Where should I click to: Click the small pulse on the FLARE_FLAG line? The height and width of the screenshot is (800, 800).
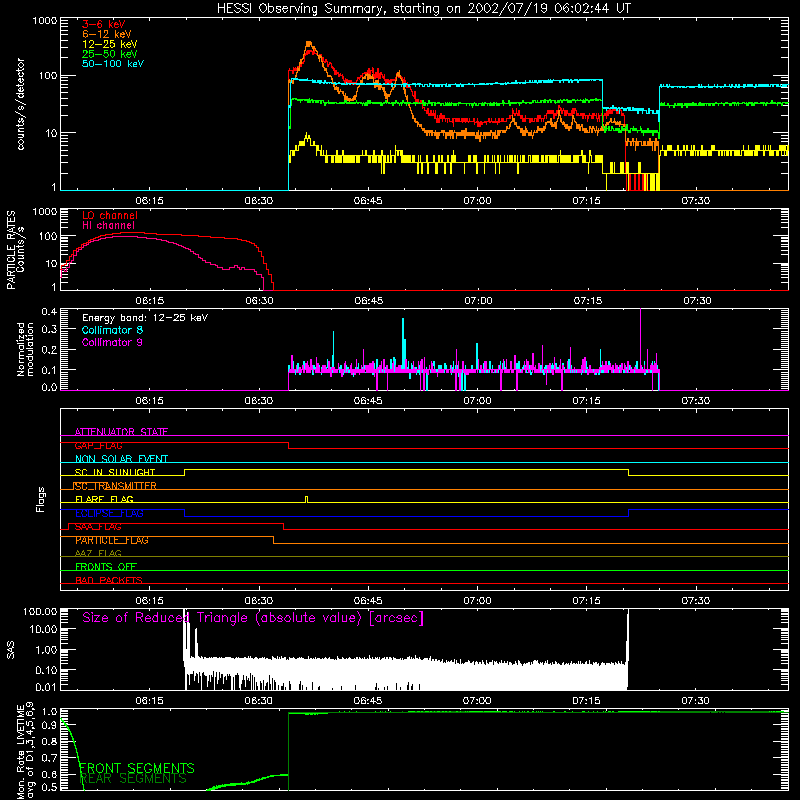coord(306,499)
